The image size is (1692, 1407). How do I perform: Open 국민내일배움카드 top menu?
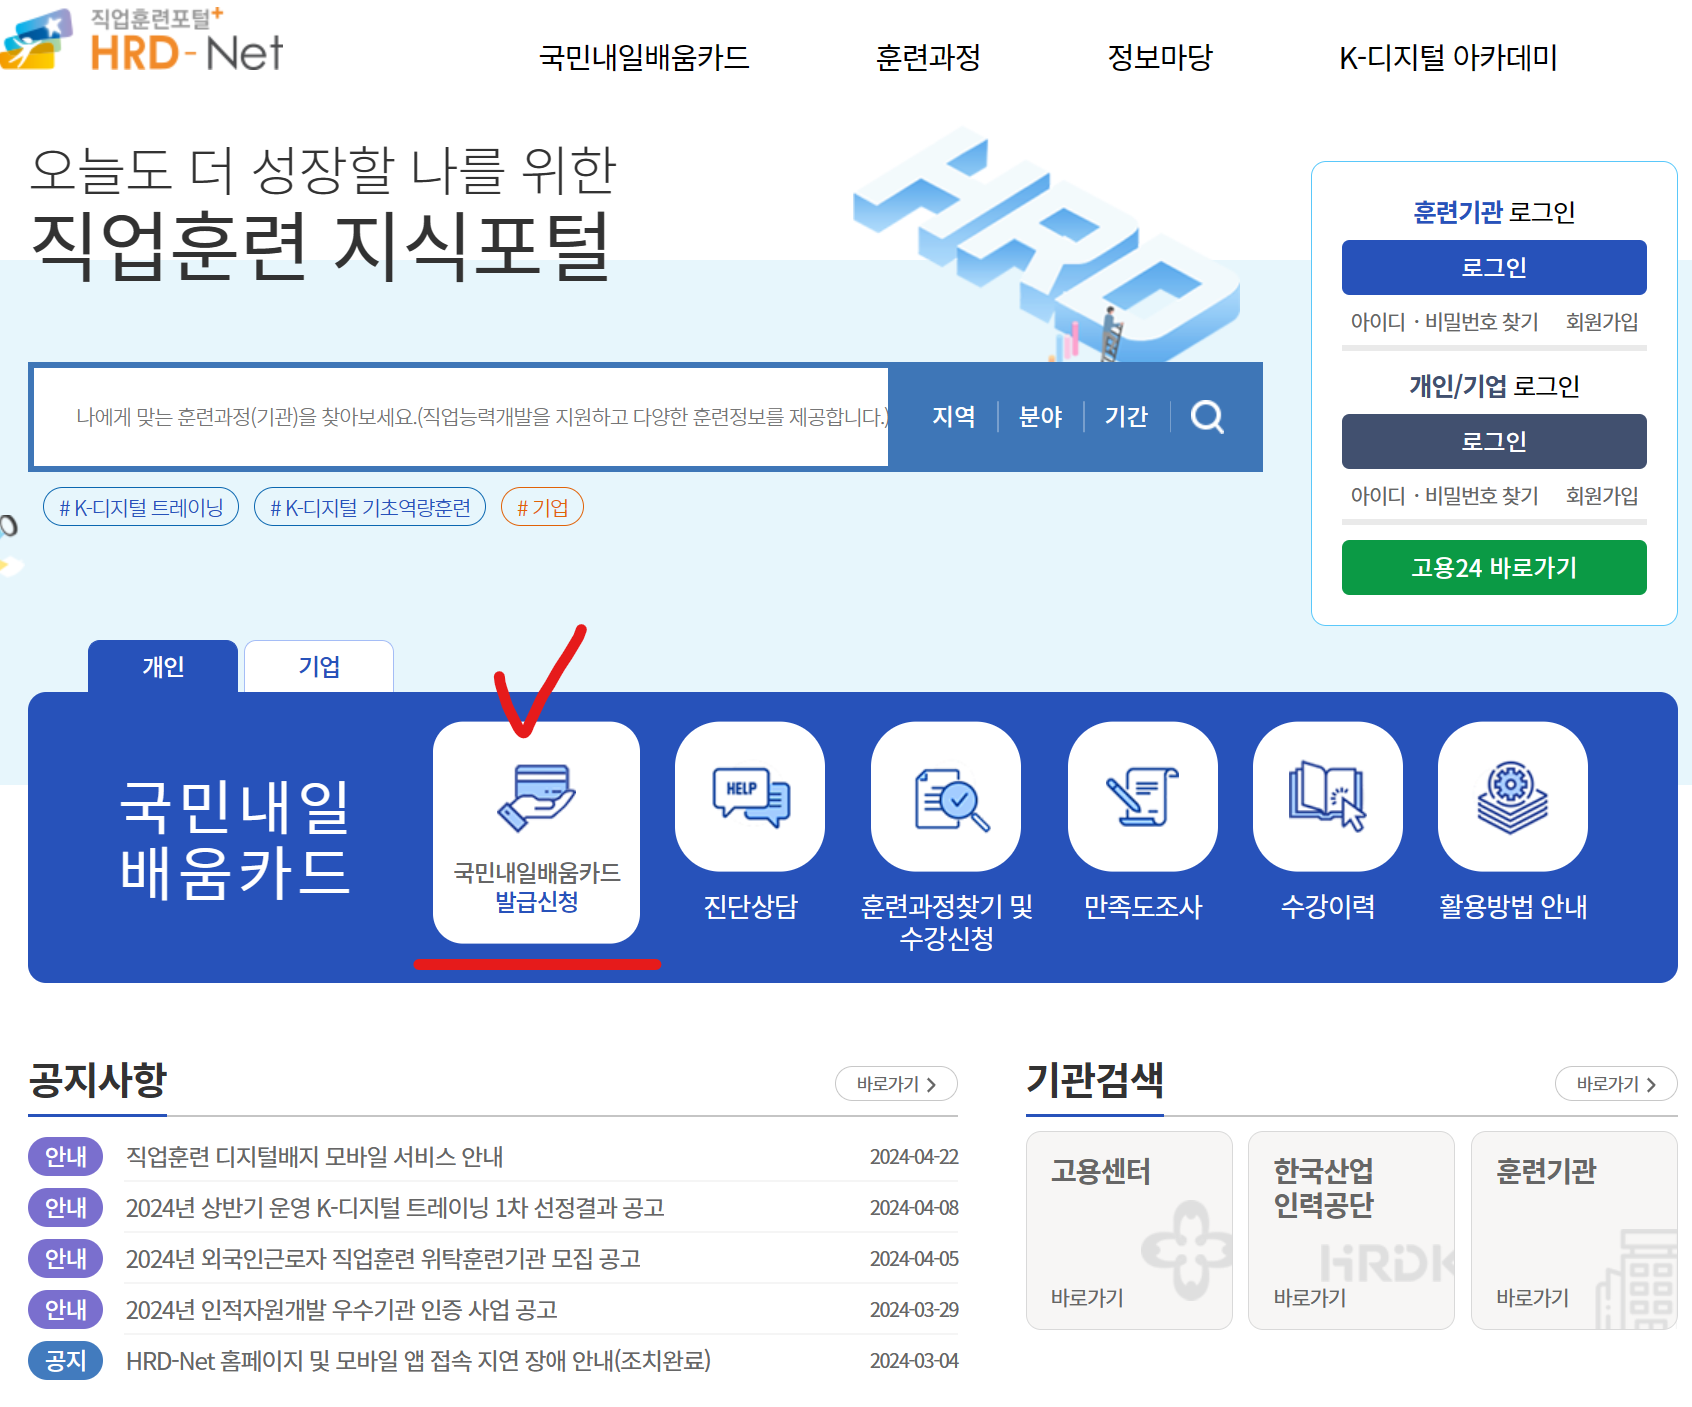644,57
